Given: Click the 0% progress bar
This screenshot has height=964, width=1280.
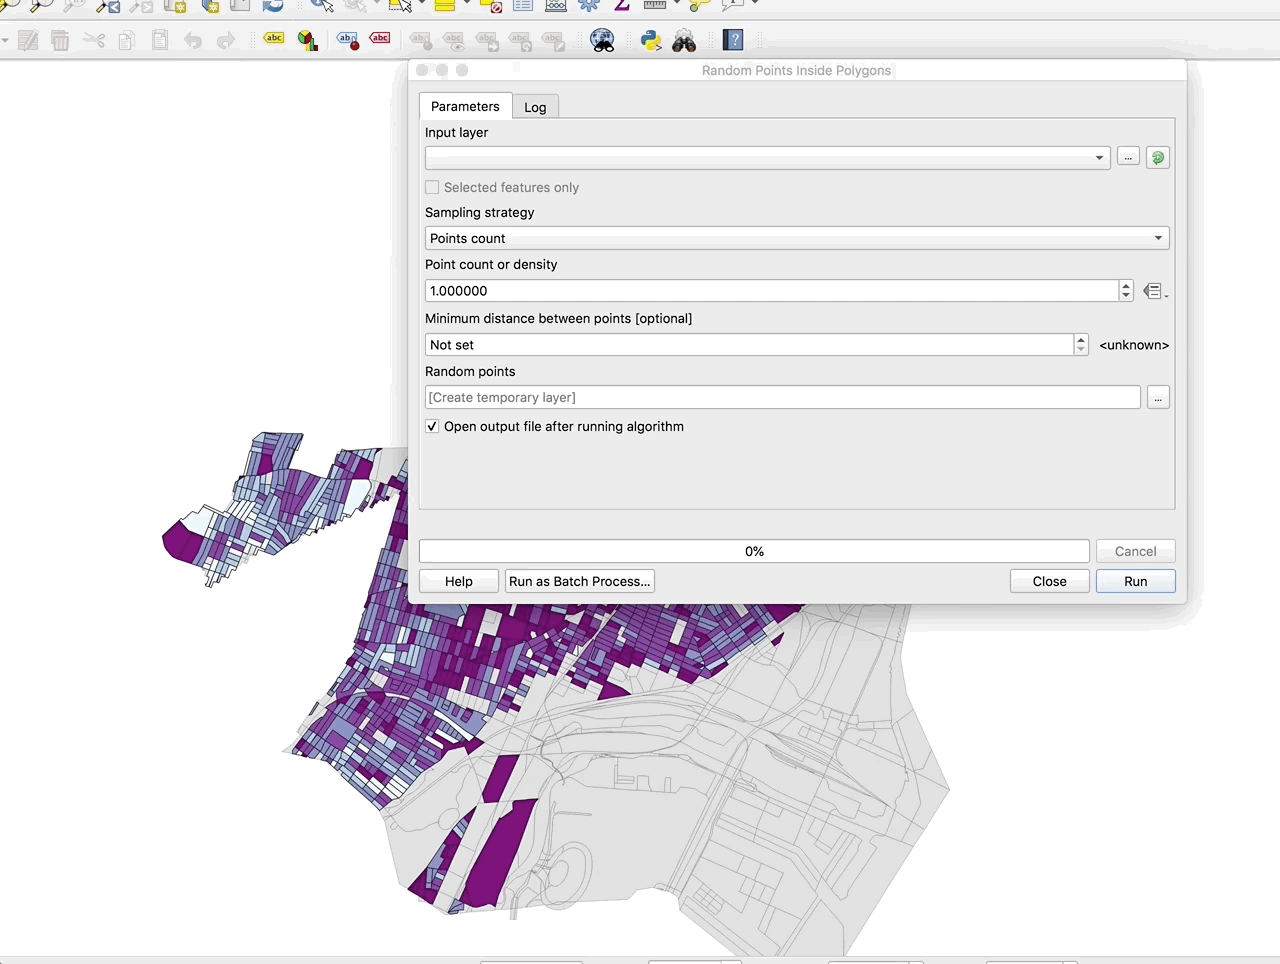Looking at the screenshot, I should pyautogui.click(x=754, y=551).
